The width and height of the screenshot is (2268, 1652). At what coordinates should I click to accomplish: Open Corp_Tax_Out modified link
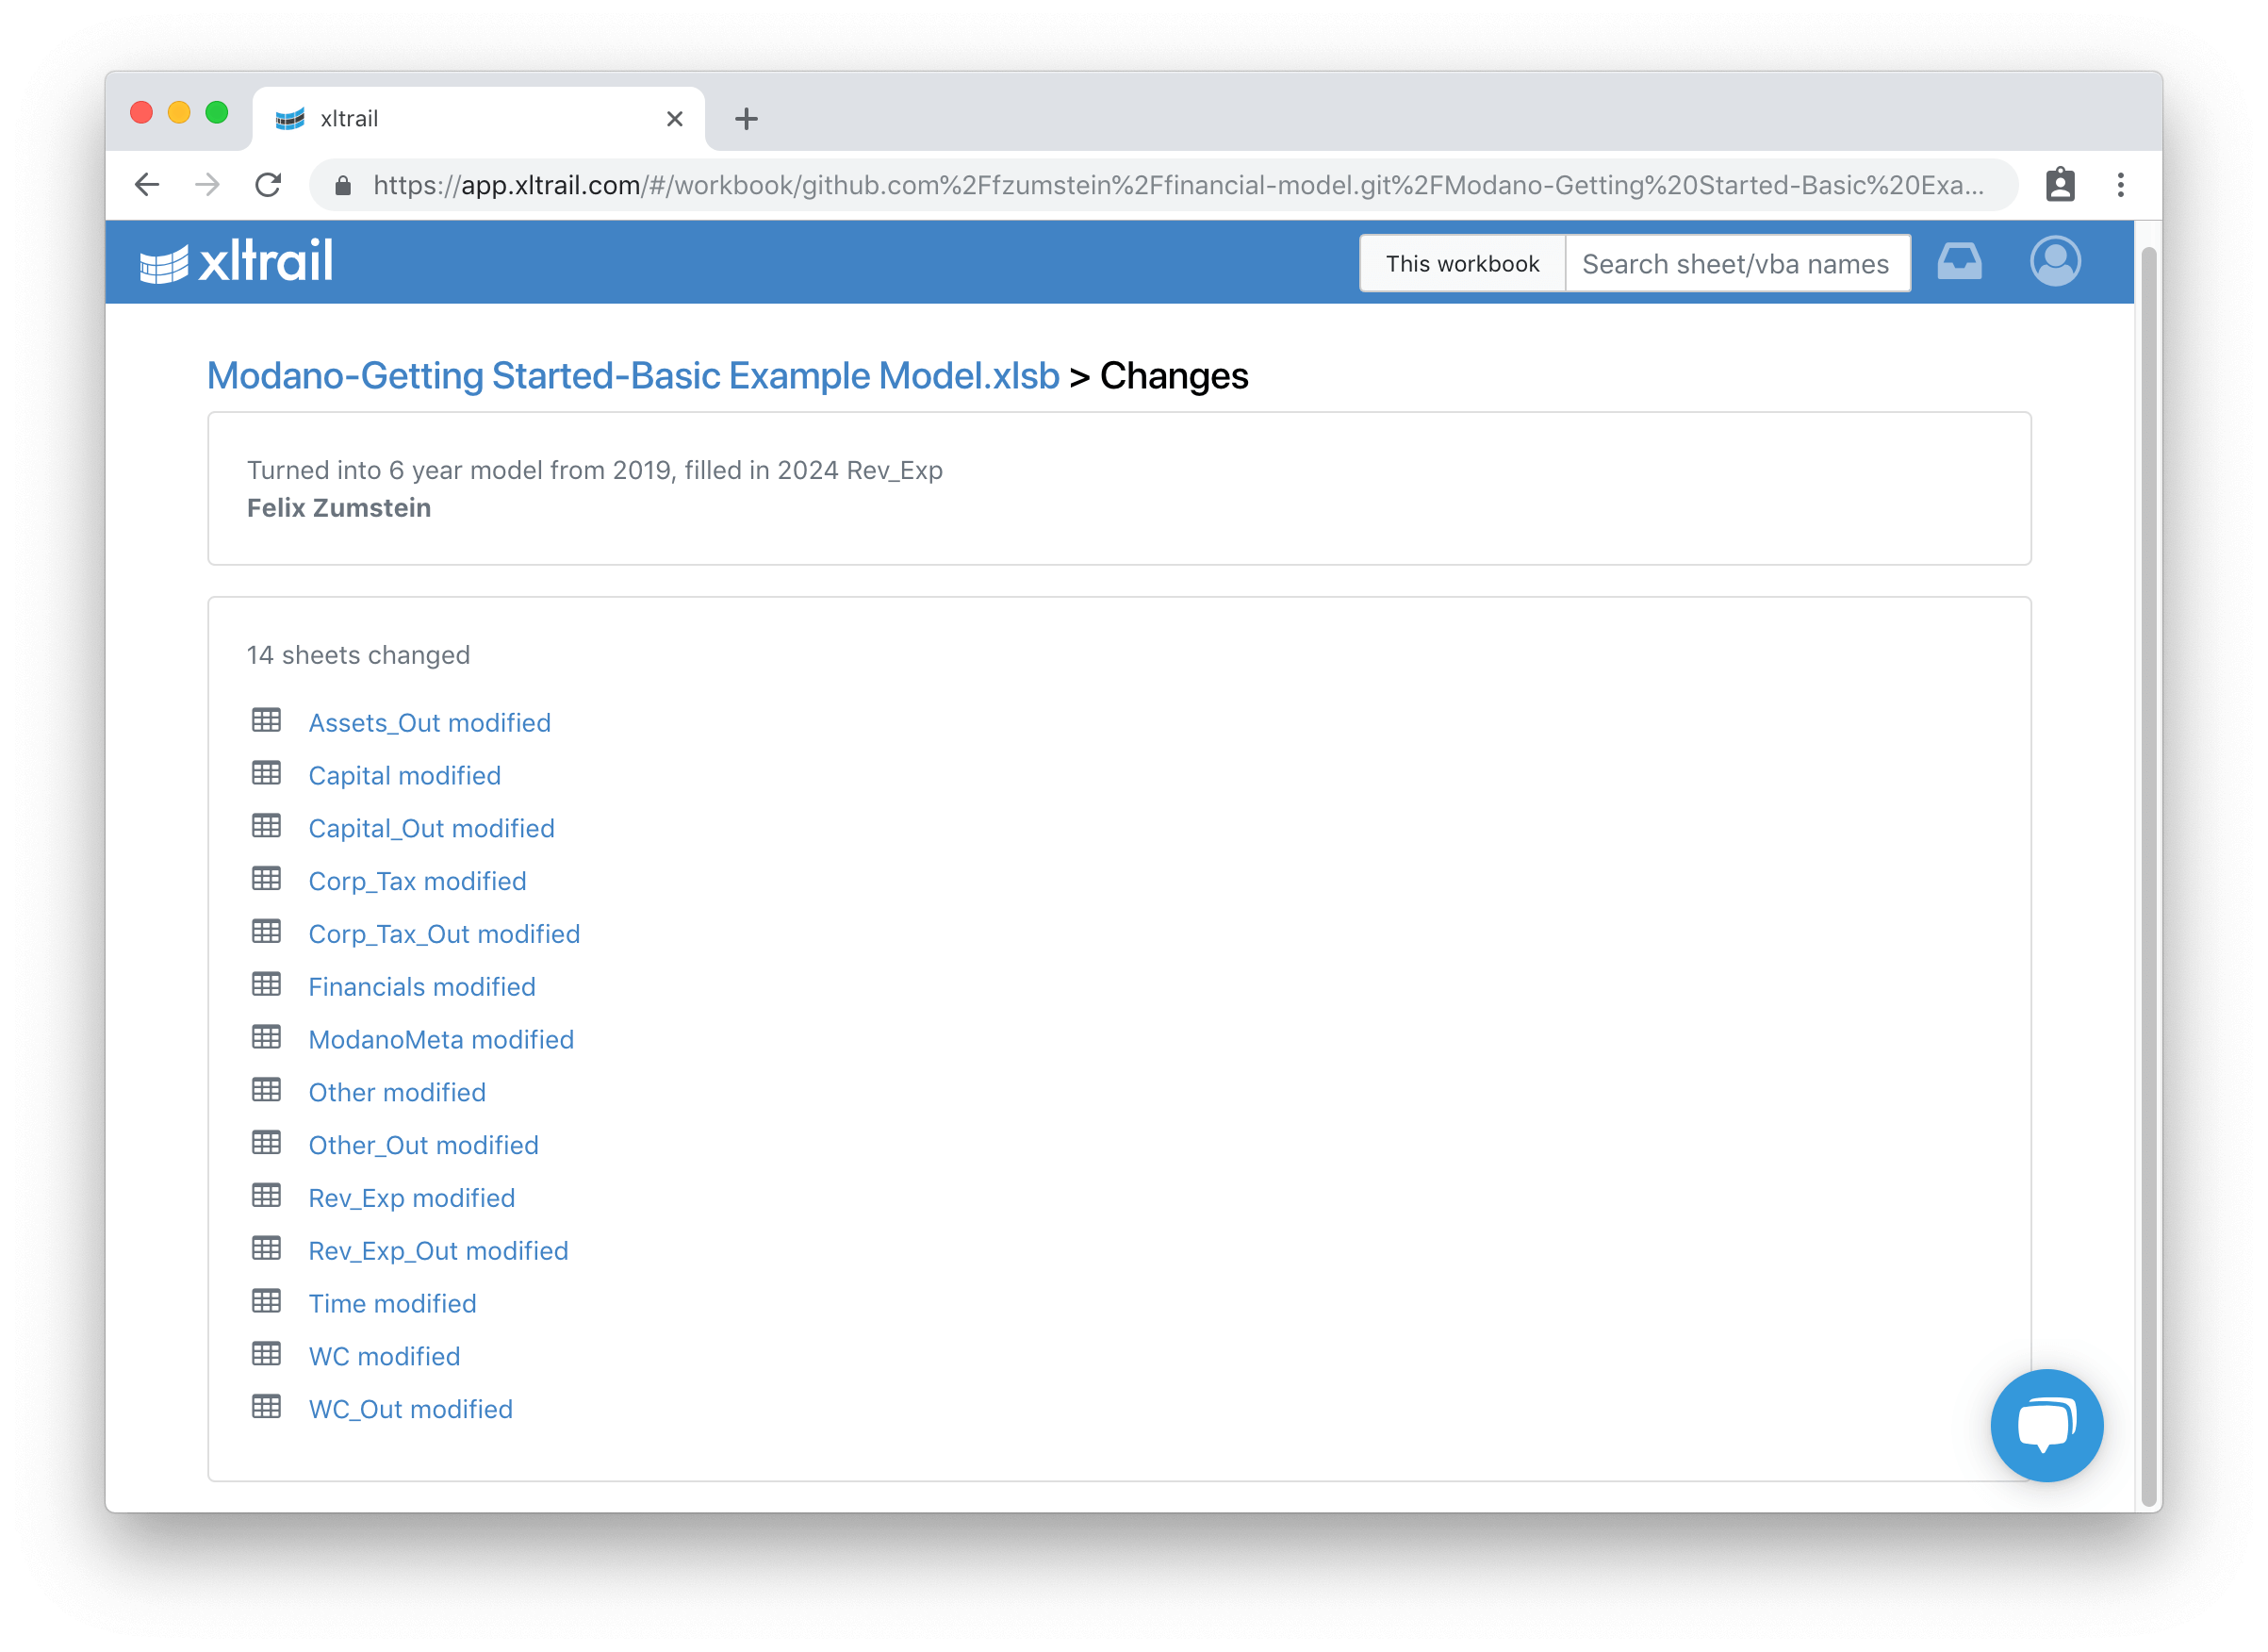(444, 934)
